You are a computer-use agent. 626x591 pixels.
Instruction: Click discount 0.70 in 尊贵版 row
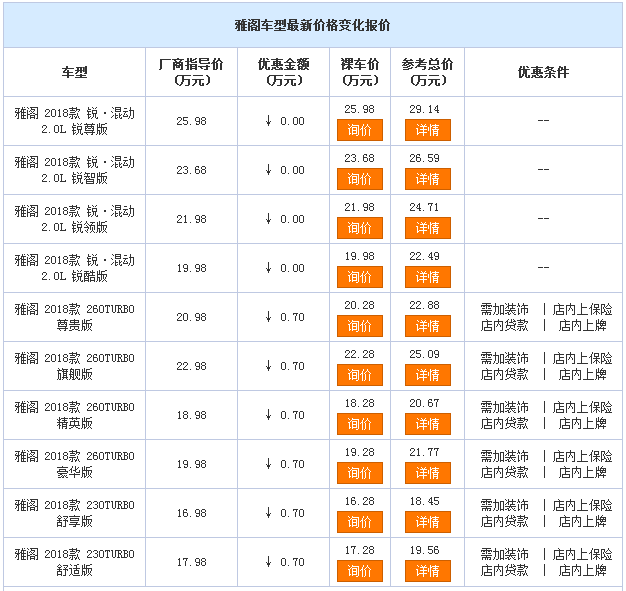(x=285, y=317)
